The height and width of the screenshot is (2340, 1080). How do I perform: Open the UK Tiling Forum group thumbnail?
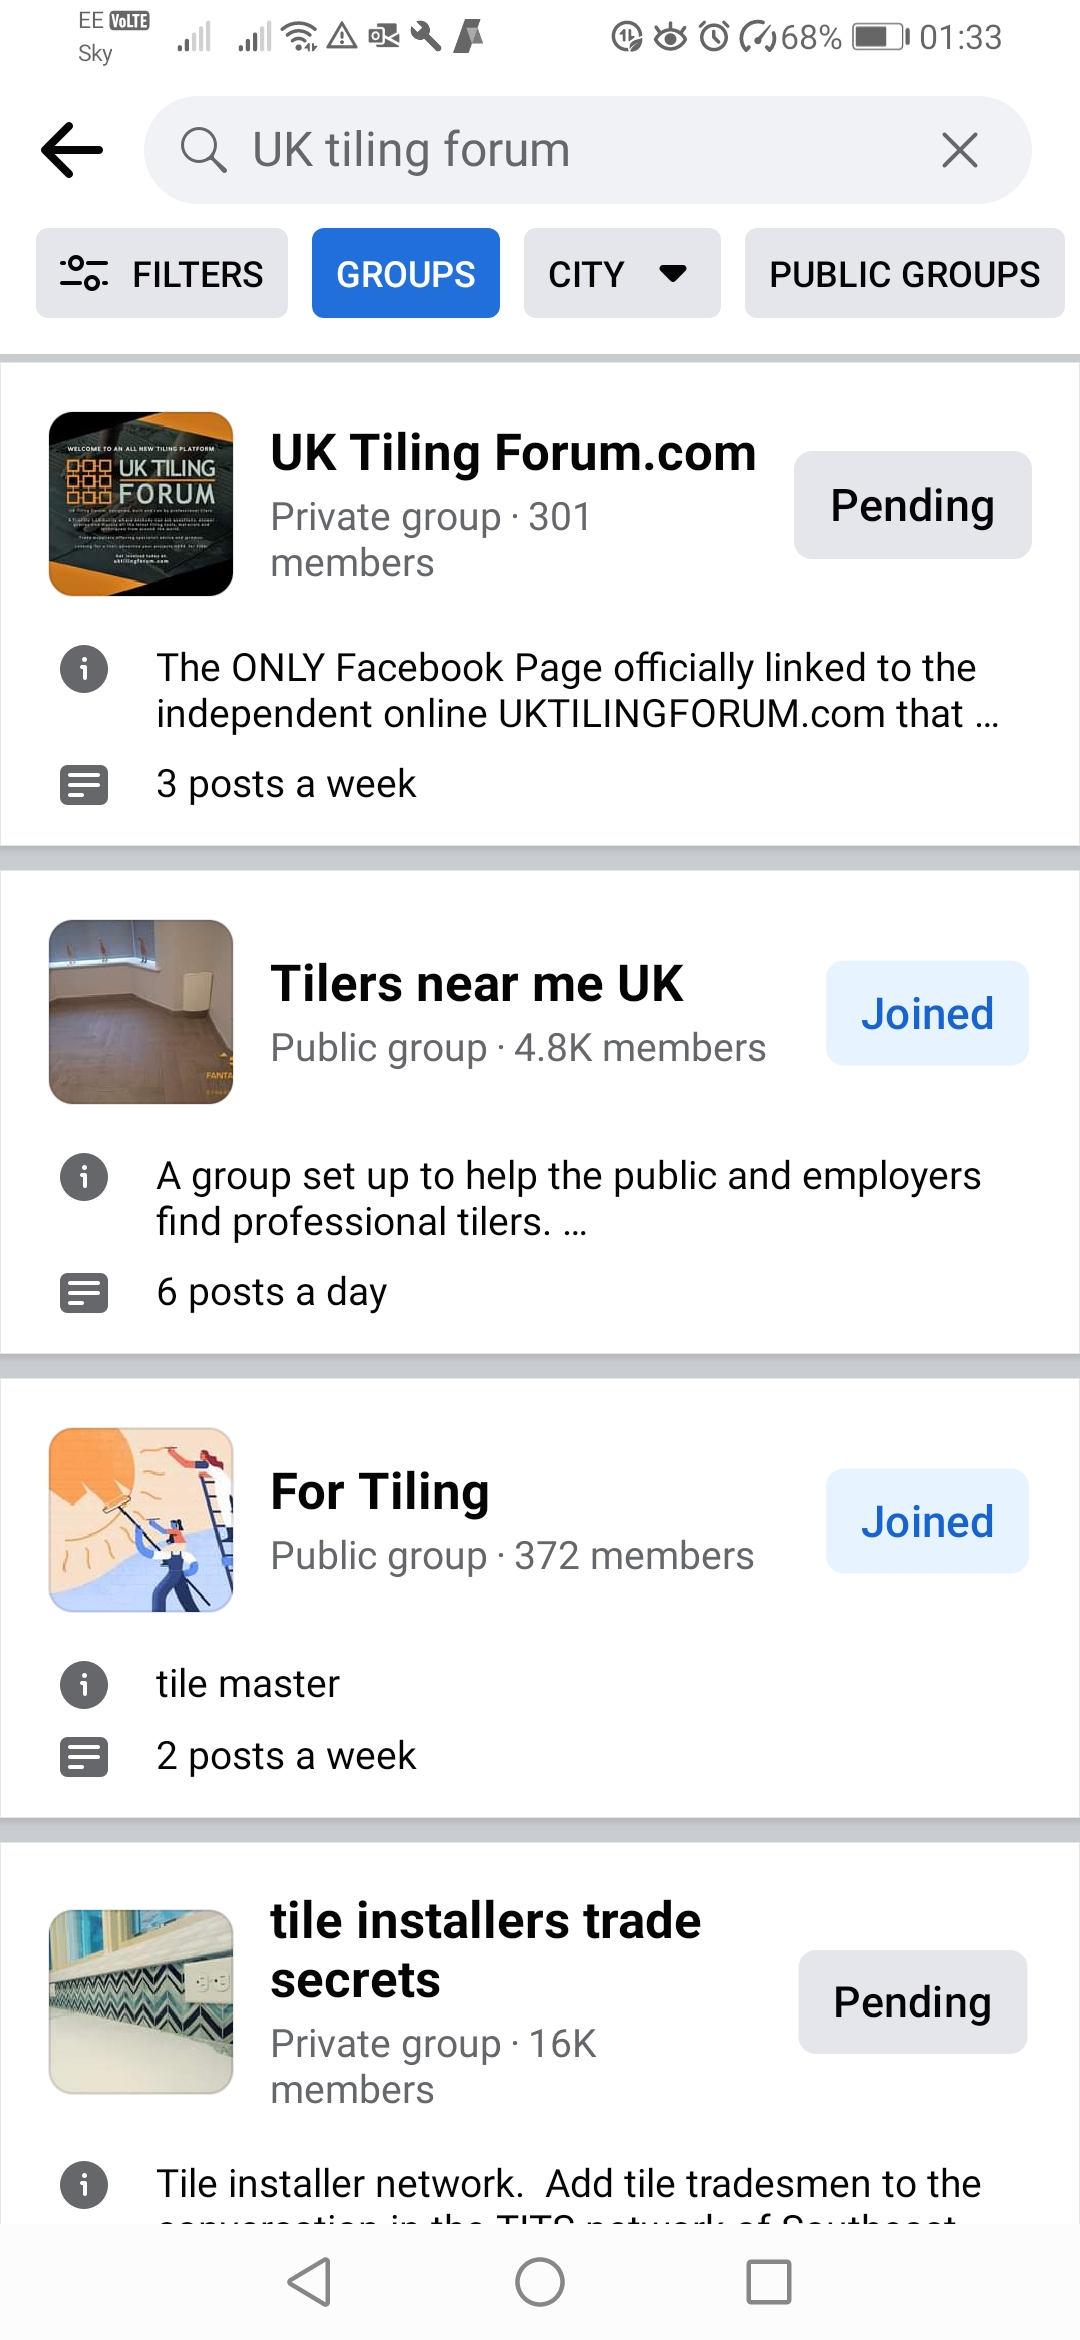coord(141,504)
